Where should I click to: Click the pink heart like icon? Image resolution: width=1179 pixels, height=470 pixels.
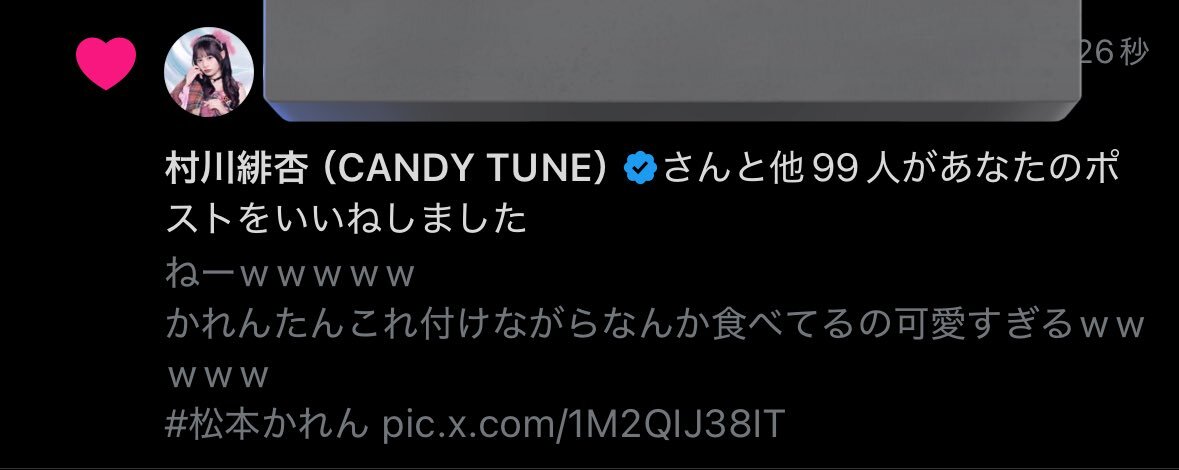pyautogui.click(x=106, y=63)
